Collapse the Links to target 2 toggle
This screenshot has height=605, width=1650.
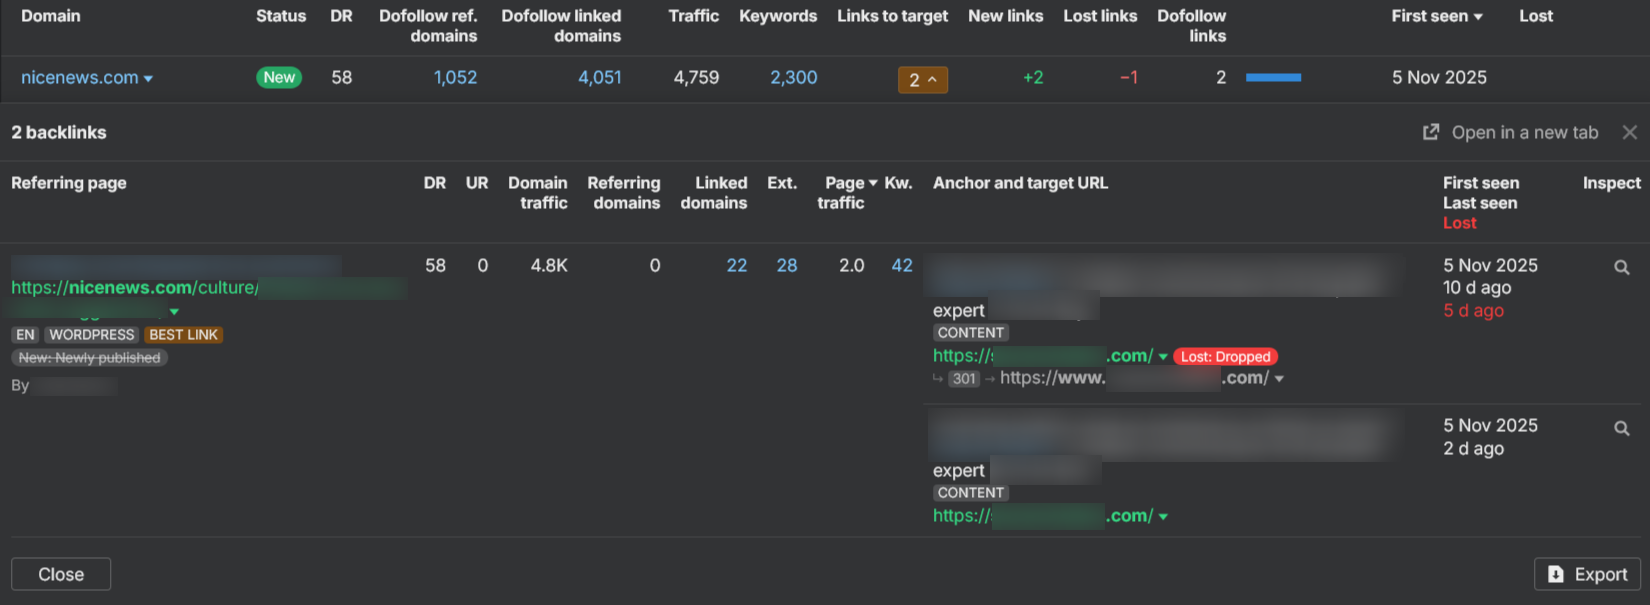(x=922, y=79)
